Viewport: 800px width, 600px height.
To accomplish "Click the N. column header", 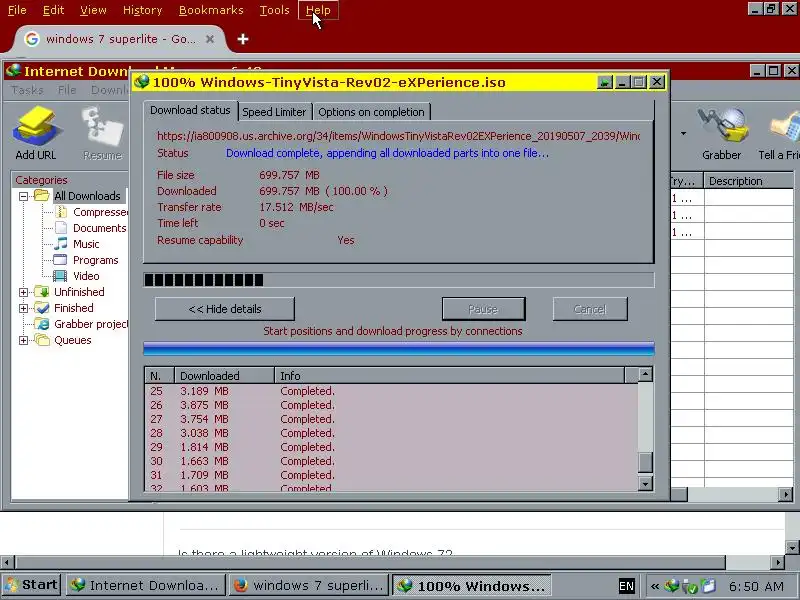I will click(x=160, y=376).
